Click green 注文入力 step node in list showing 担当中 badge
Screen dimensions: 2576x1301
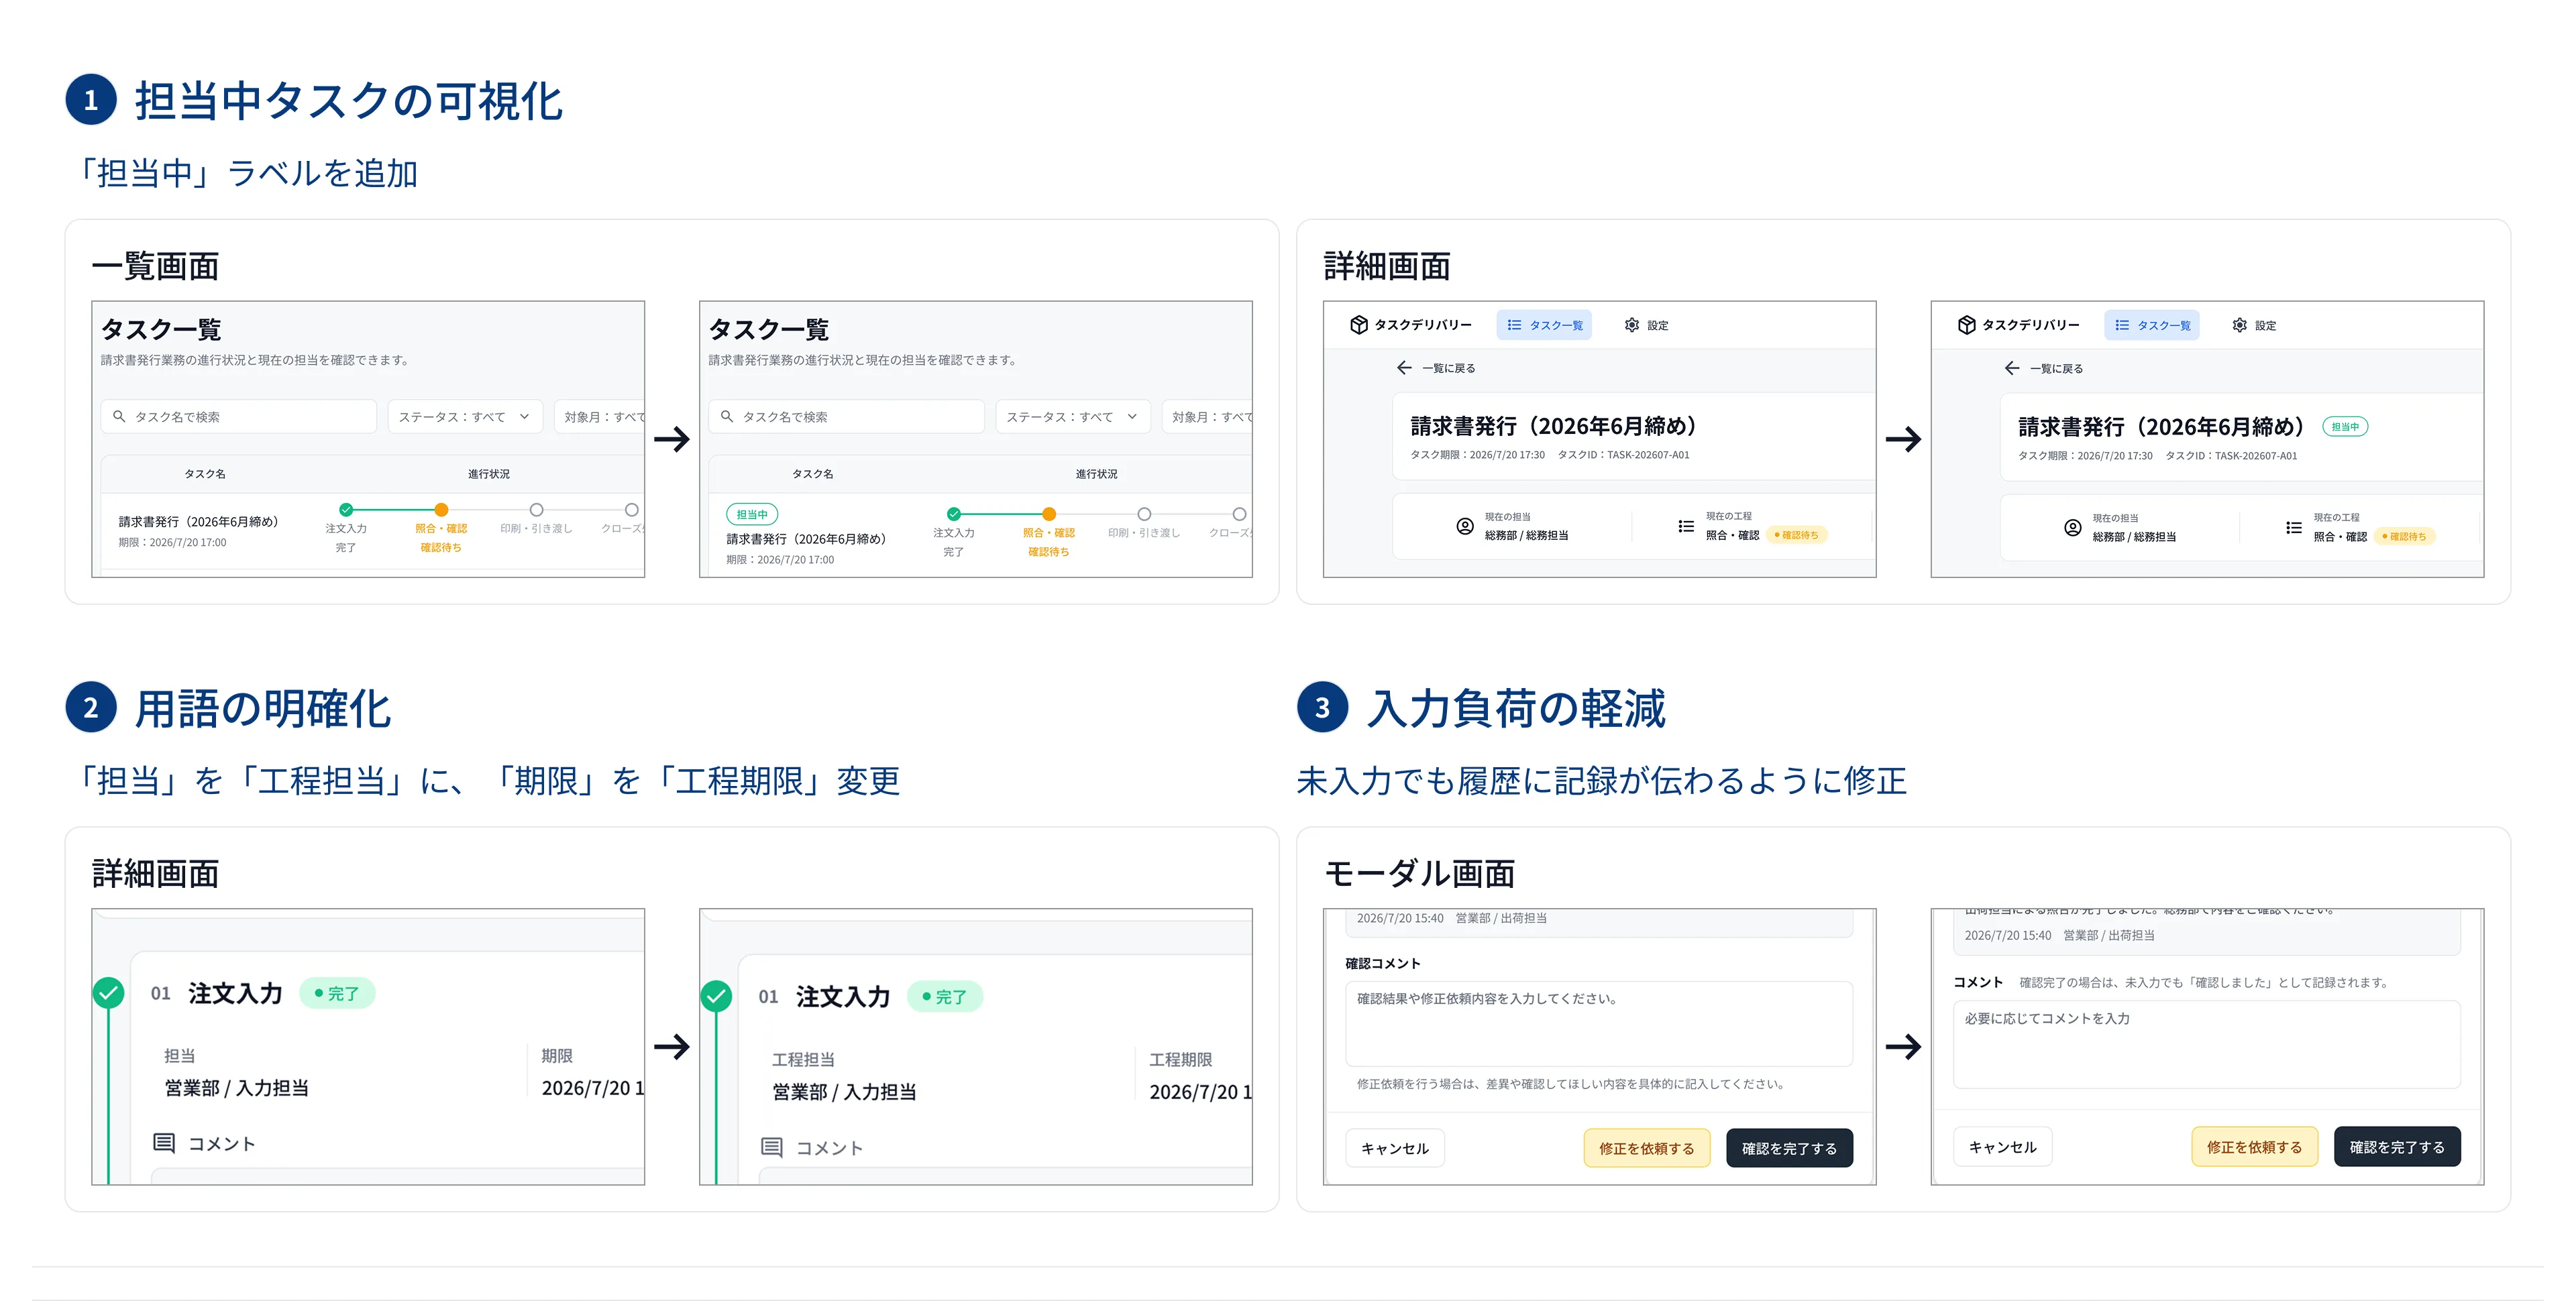tap(954, 514)
